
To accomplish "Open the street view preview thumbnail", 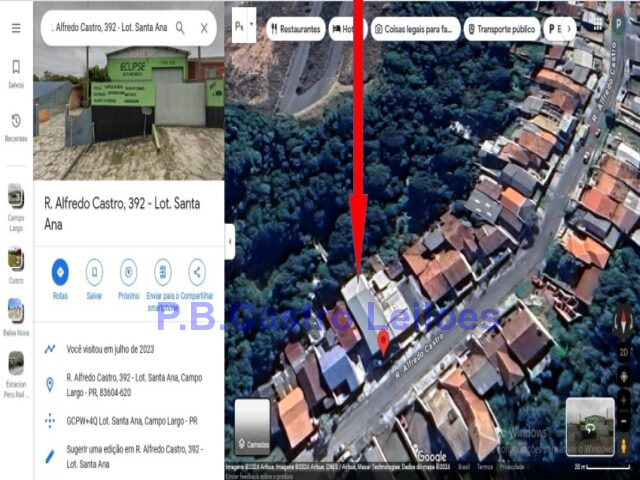I will point(590,427).
